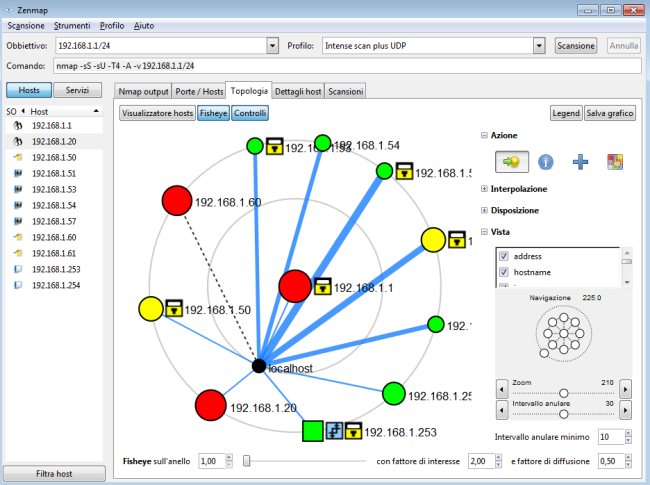Click the Zoom slider handle
Viewport: 650px width, 485px height.
click(x=563, y=393)
